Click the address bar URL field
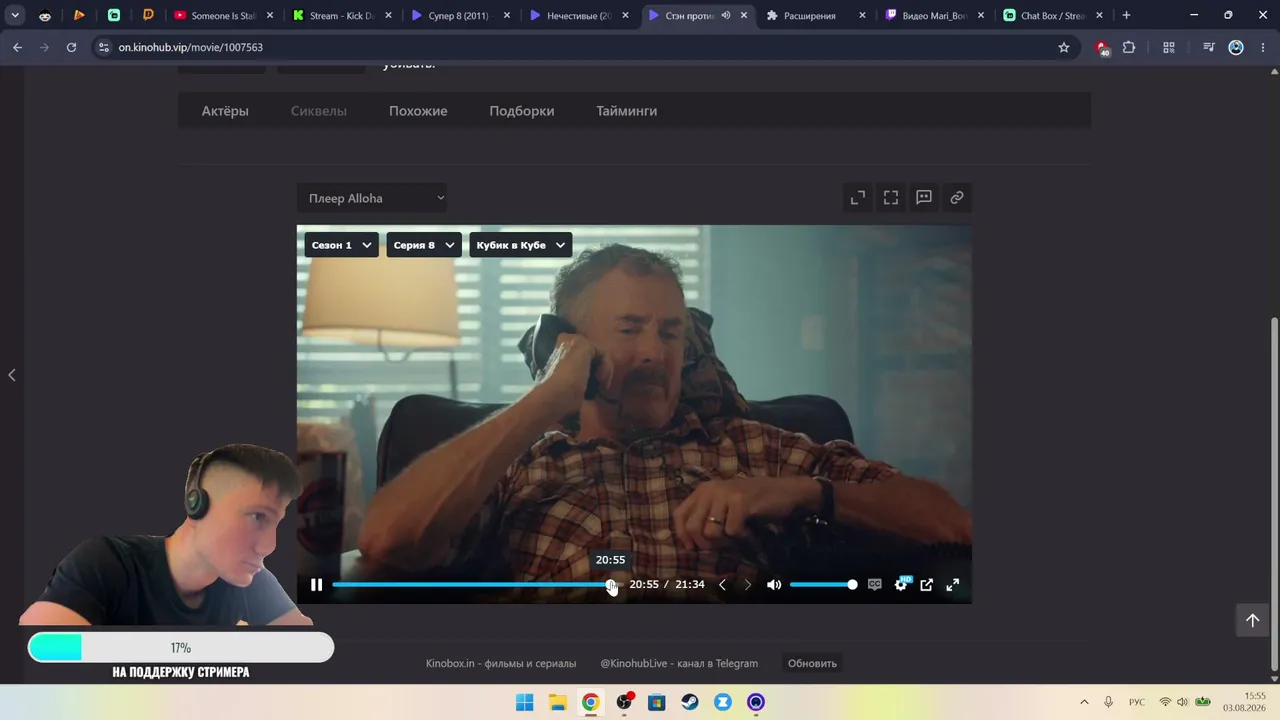 pos(585,47)
